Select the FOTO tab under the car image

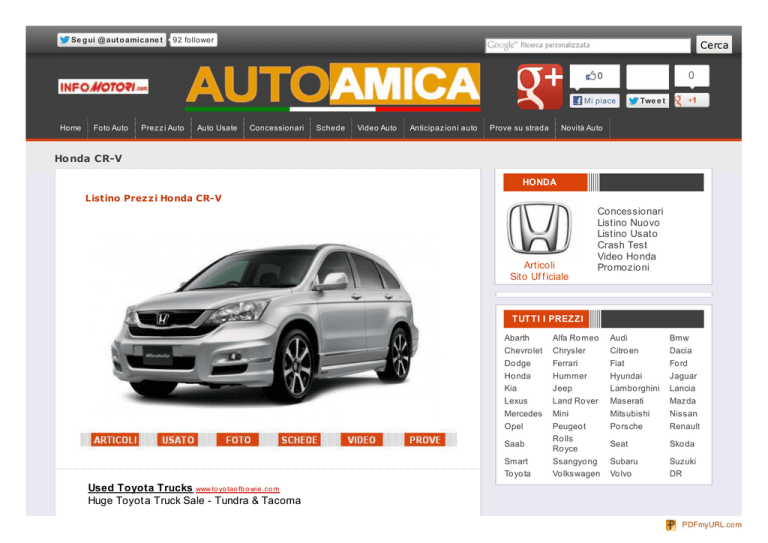(238, 440)
